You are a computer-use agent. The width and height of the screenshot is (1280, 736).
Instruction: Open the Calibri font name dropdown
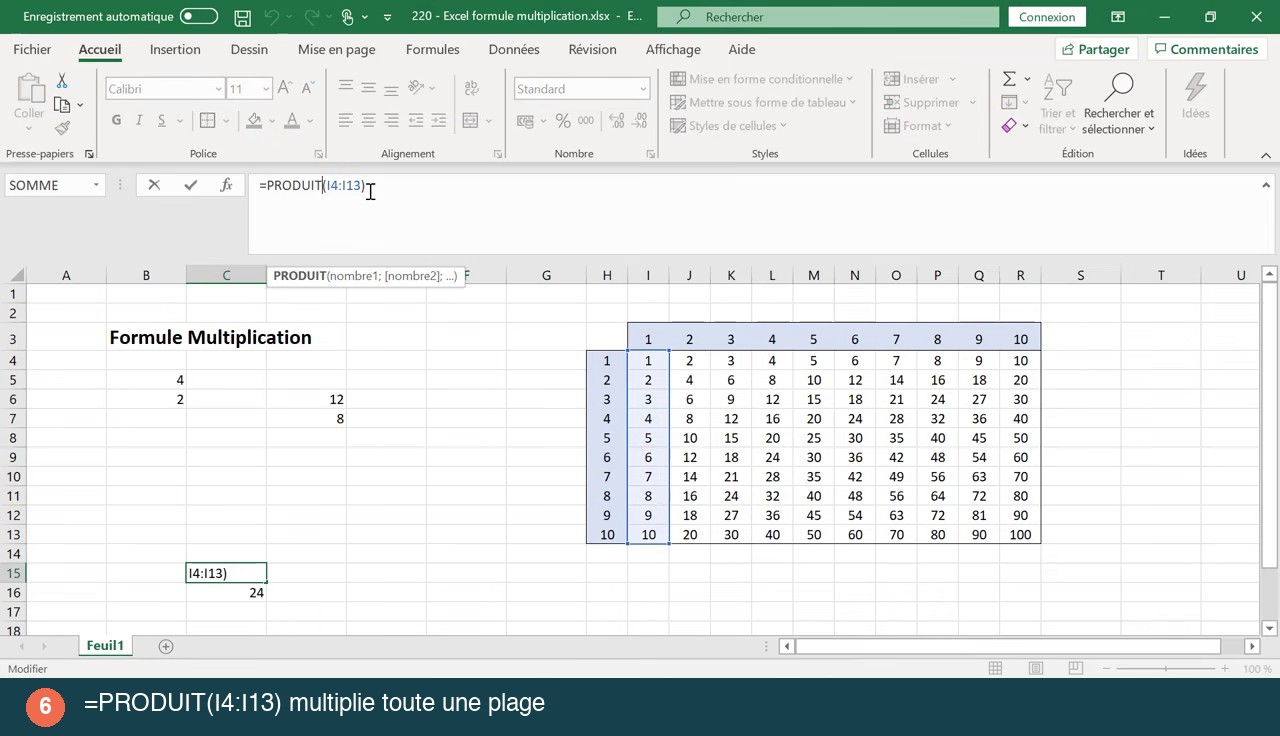coord(218,89)
